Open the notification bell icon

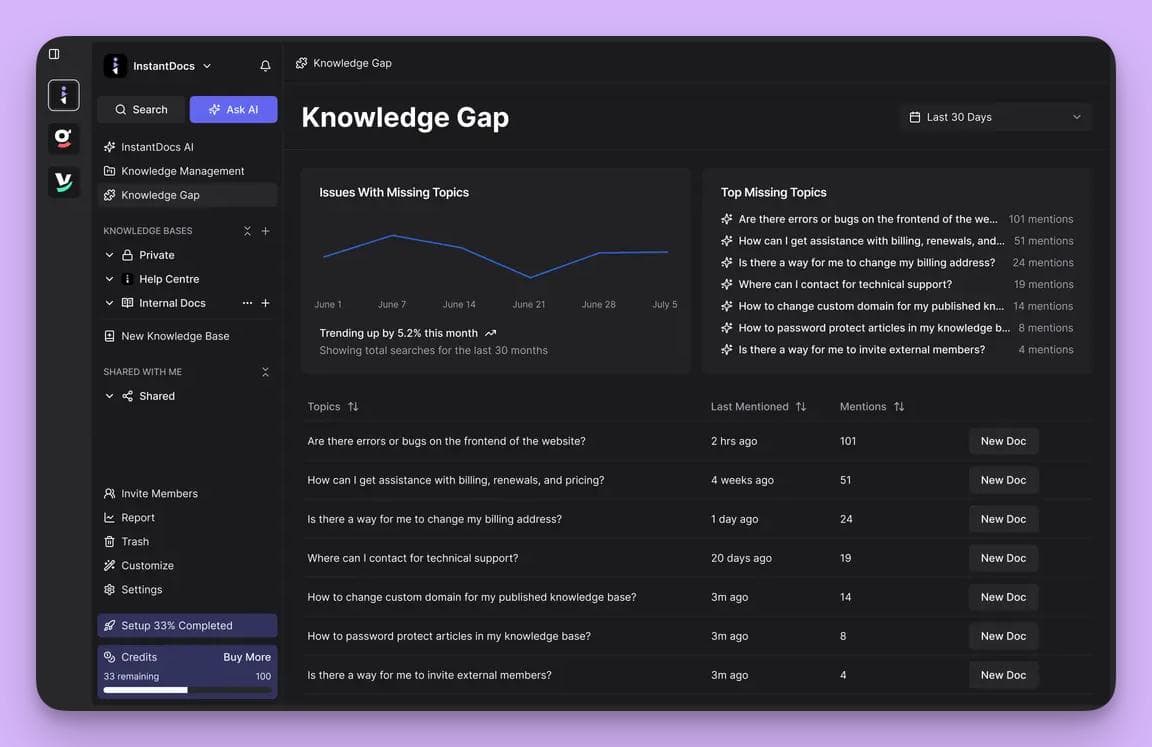tap(264, 65)
